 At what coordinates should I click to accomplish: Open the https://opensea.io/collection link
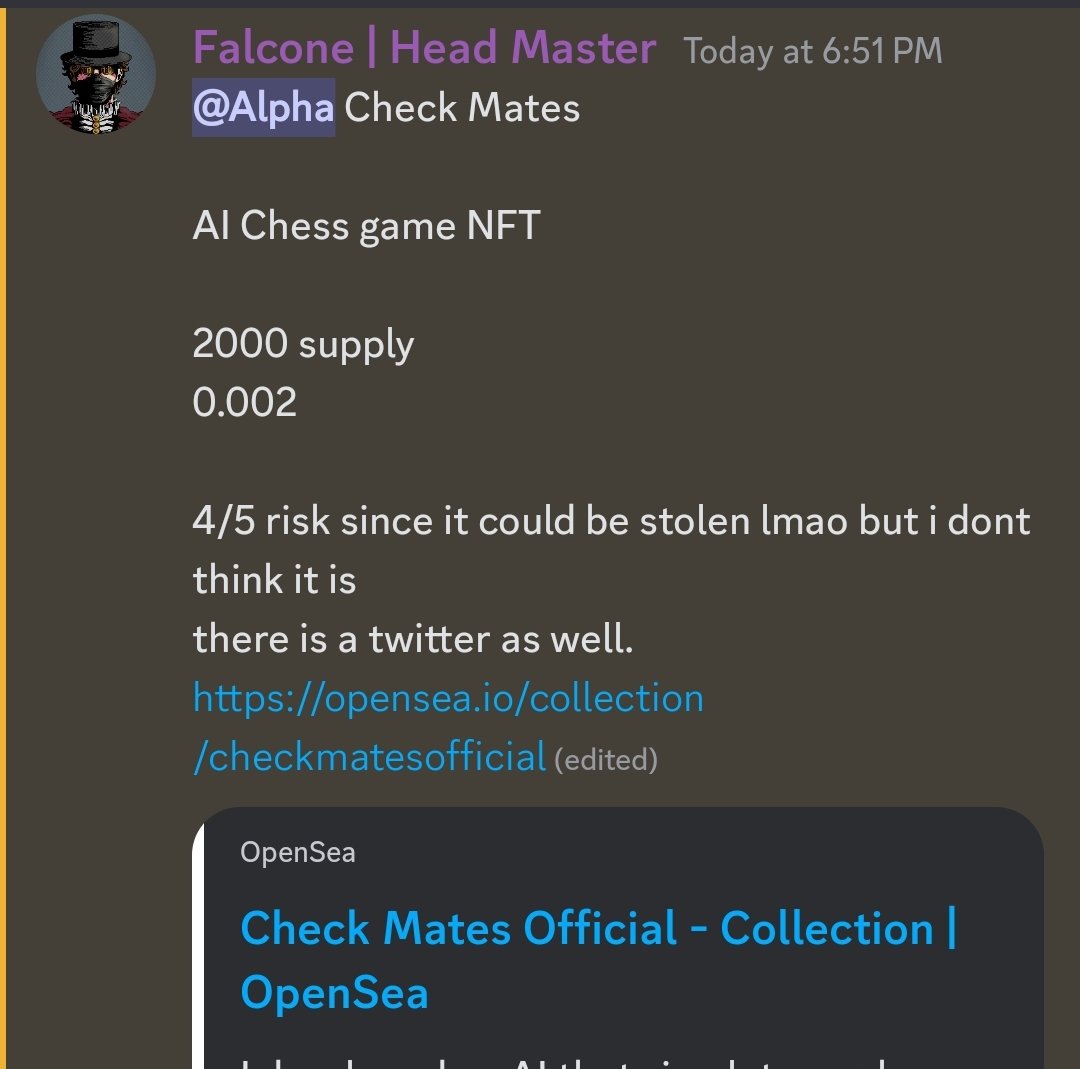coord(448,698)
